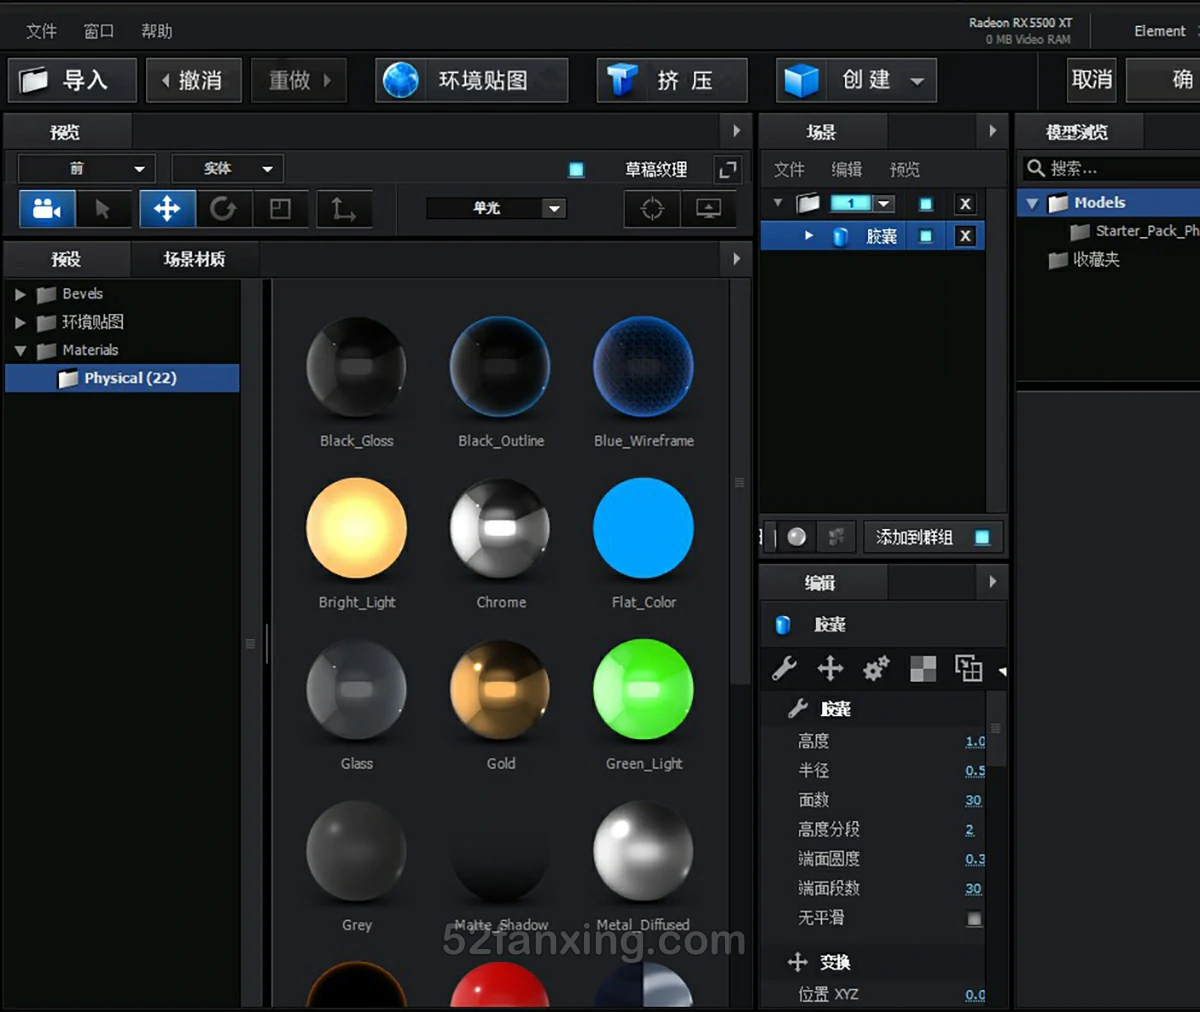Image resolution: width=1200 pixels, height=1012 pixels.
Task: Pick the rotate tool in preview toolbar
Action: coord(223,208)
